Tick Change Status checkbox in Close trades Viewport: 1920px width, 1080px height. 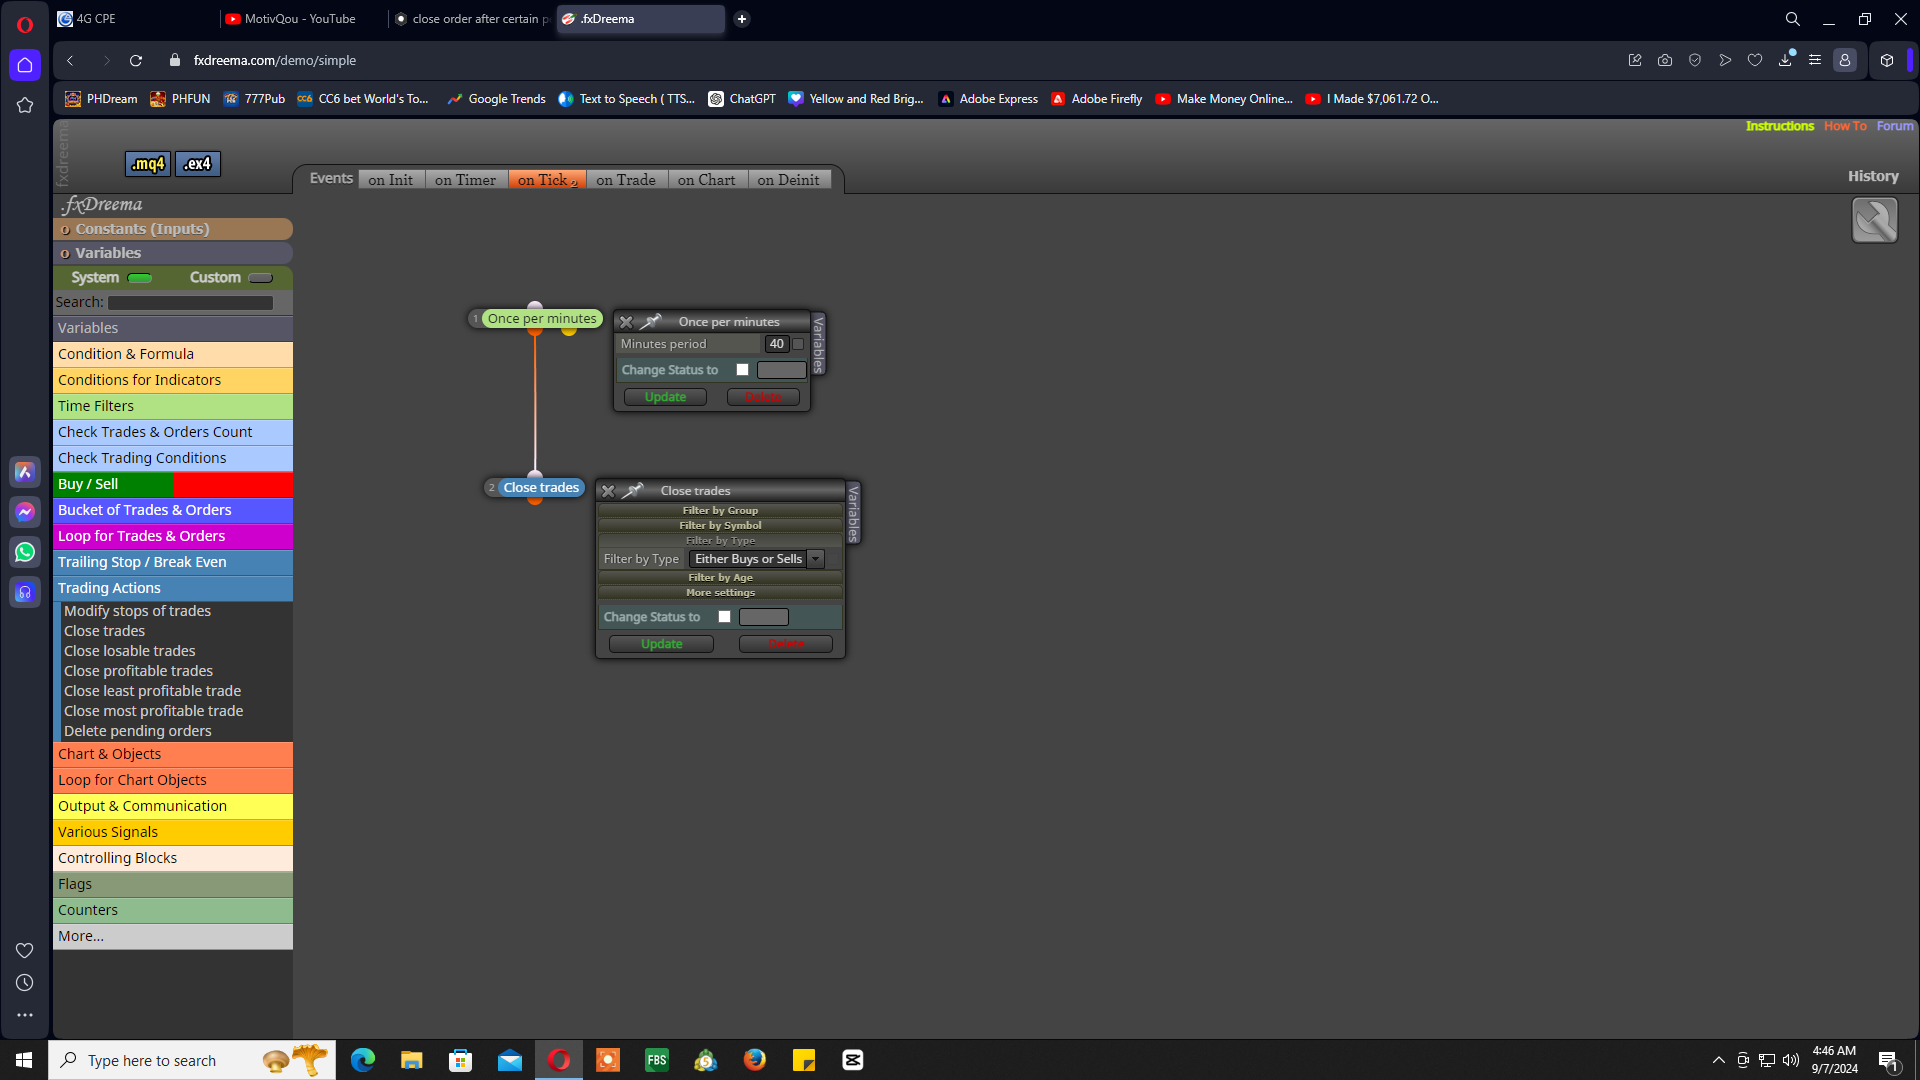pyautogui.click(x=724, y=617)
